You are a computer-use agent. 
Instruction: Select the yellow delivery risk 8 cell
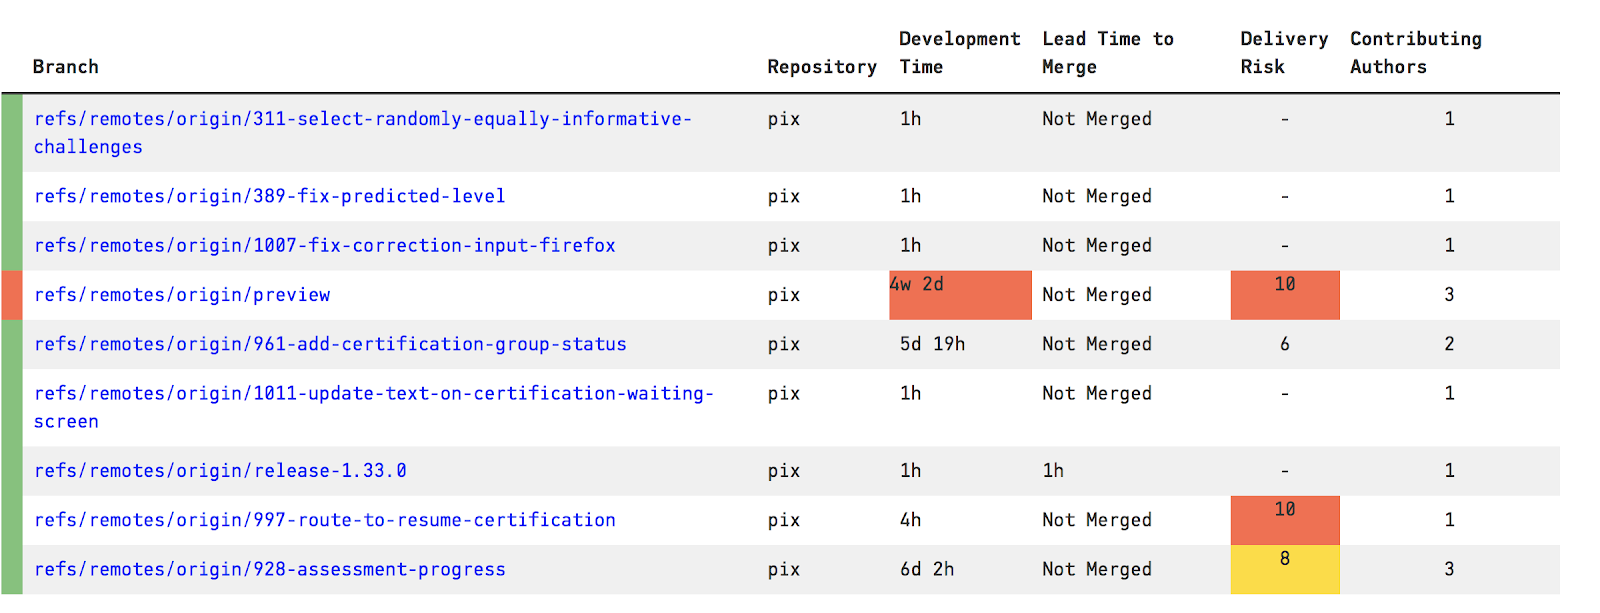pos(1285,570)
